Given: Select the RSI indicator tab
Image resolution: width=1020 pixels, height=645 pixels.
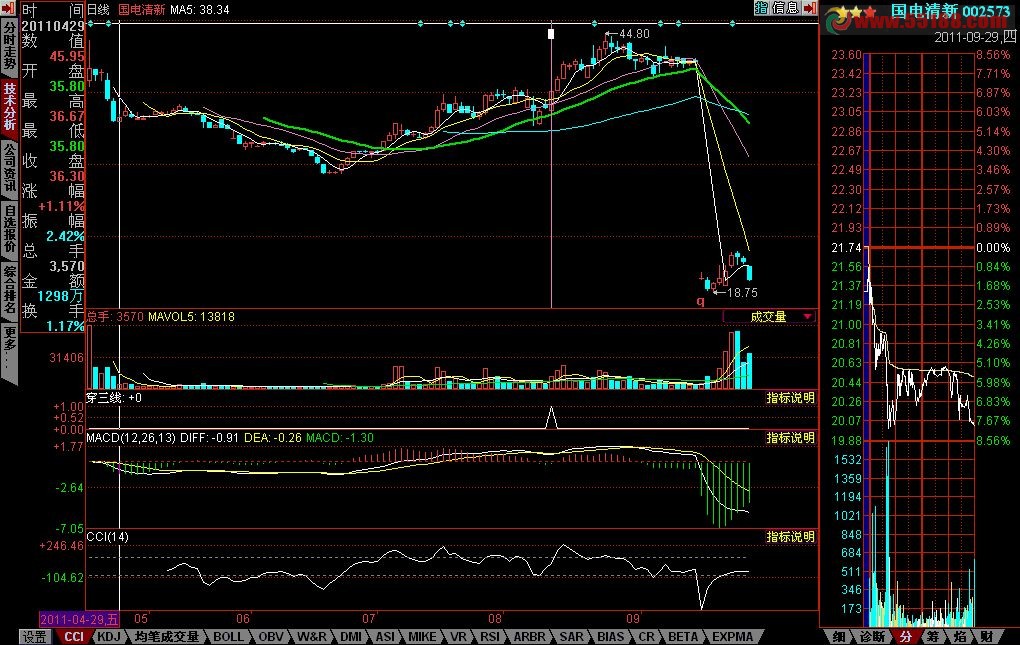Looking at the screenshot, I should [x=490, y=637].
